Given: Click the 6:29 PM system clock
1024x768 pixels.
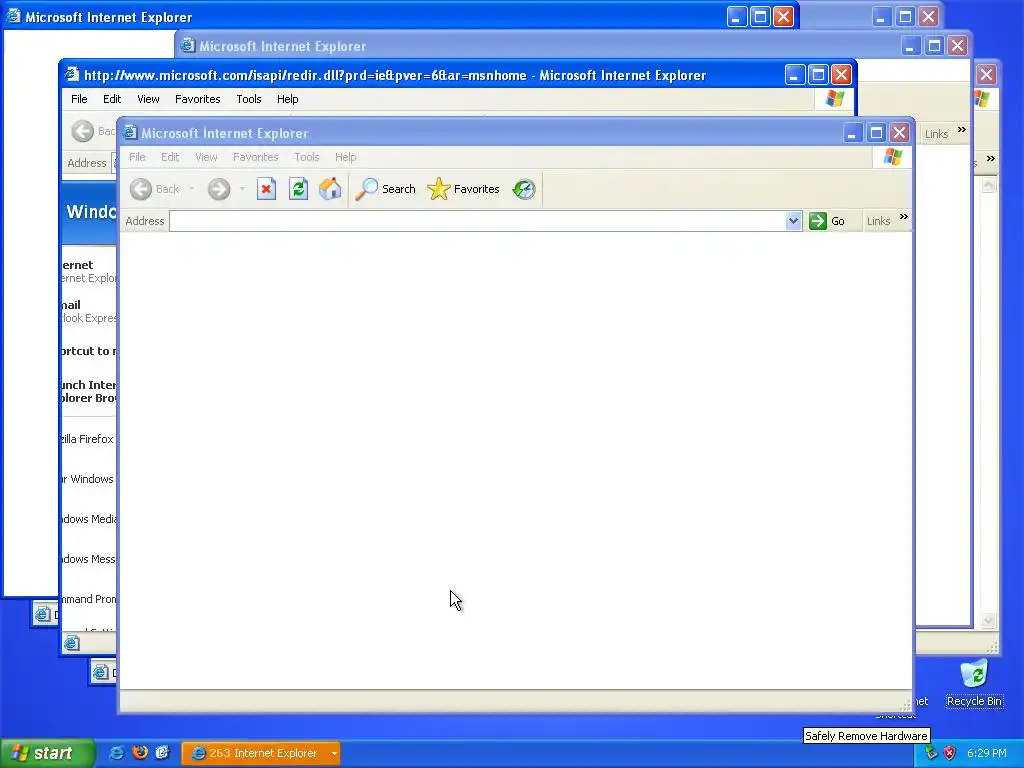Looking at the screenshot, I should pos(987,753).
